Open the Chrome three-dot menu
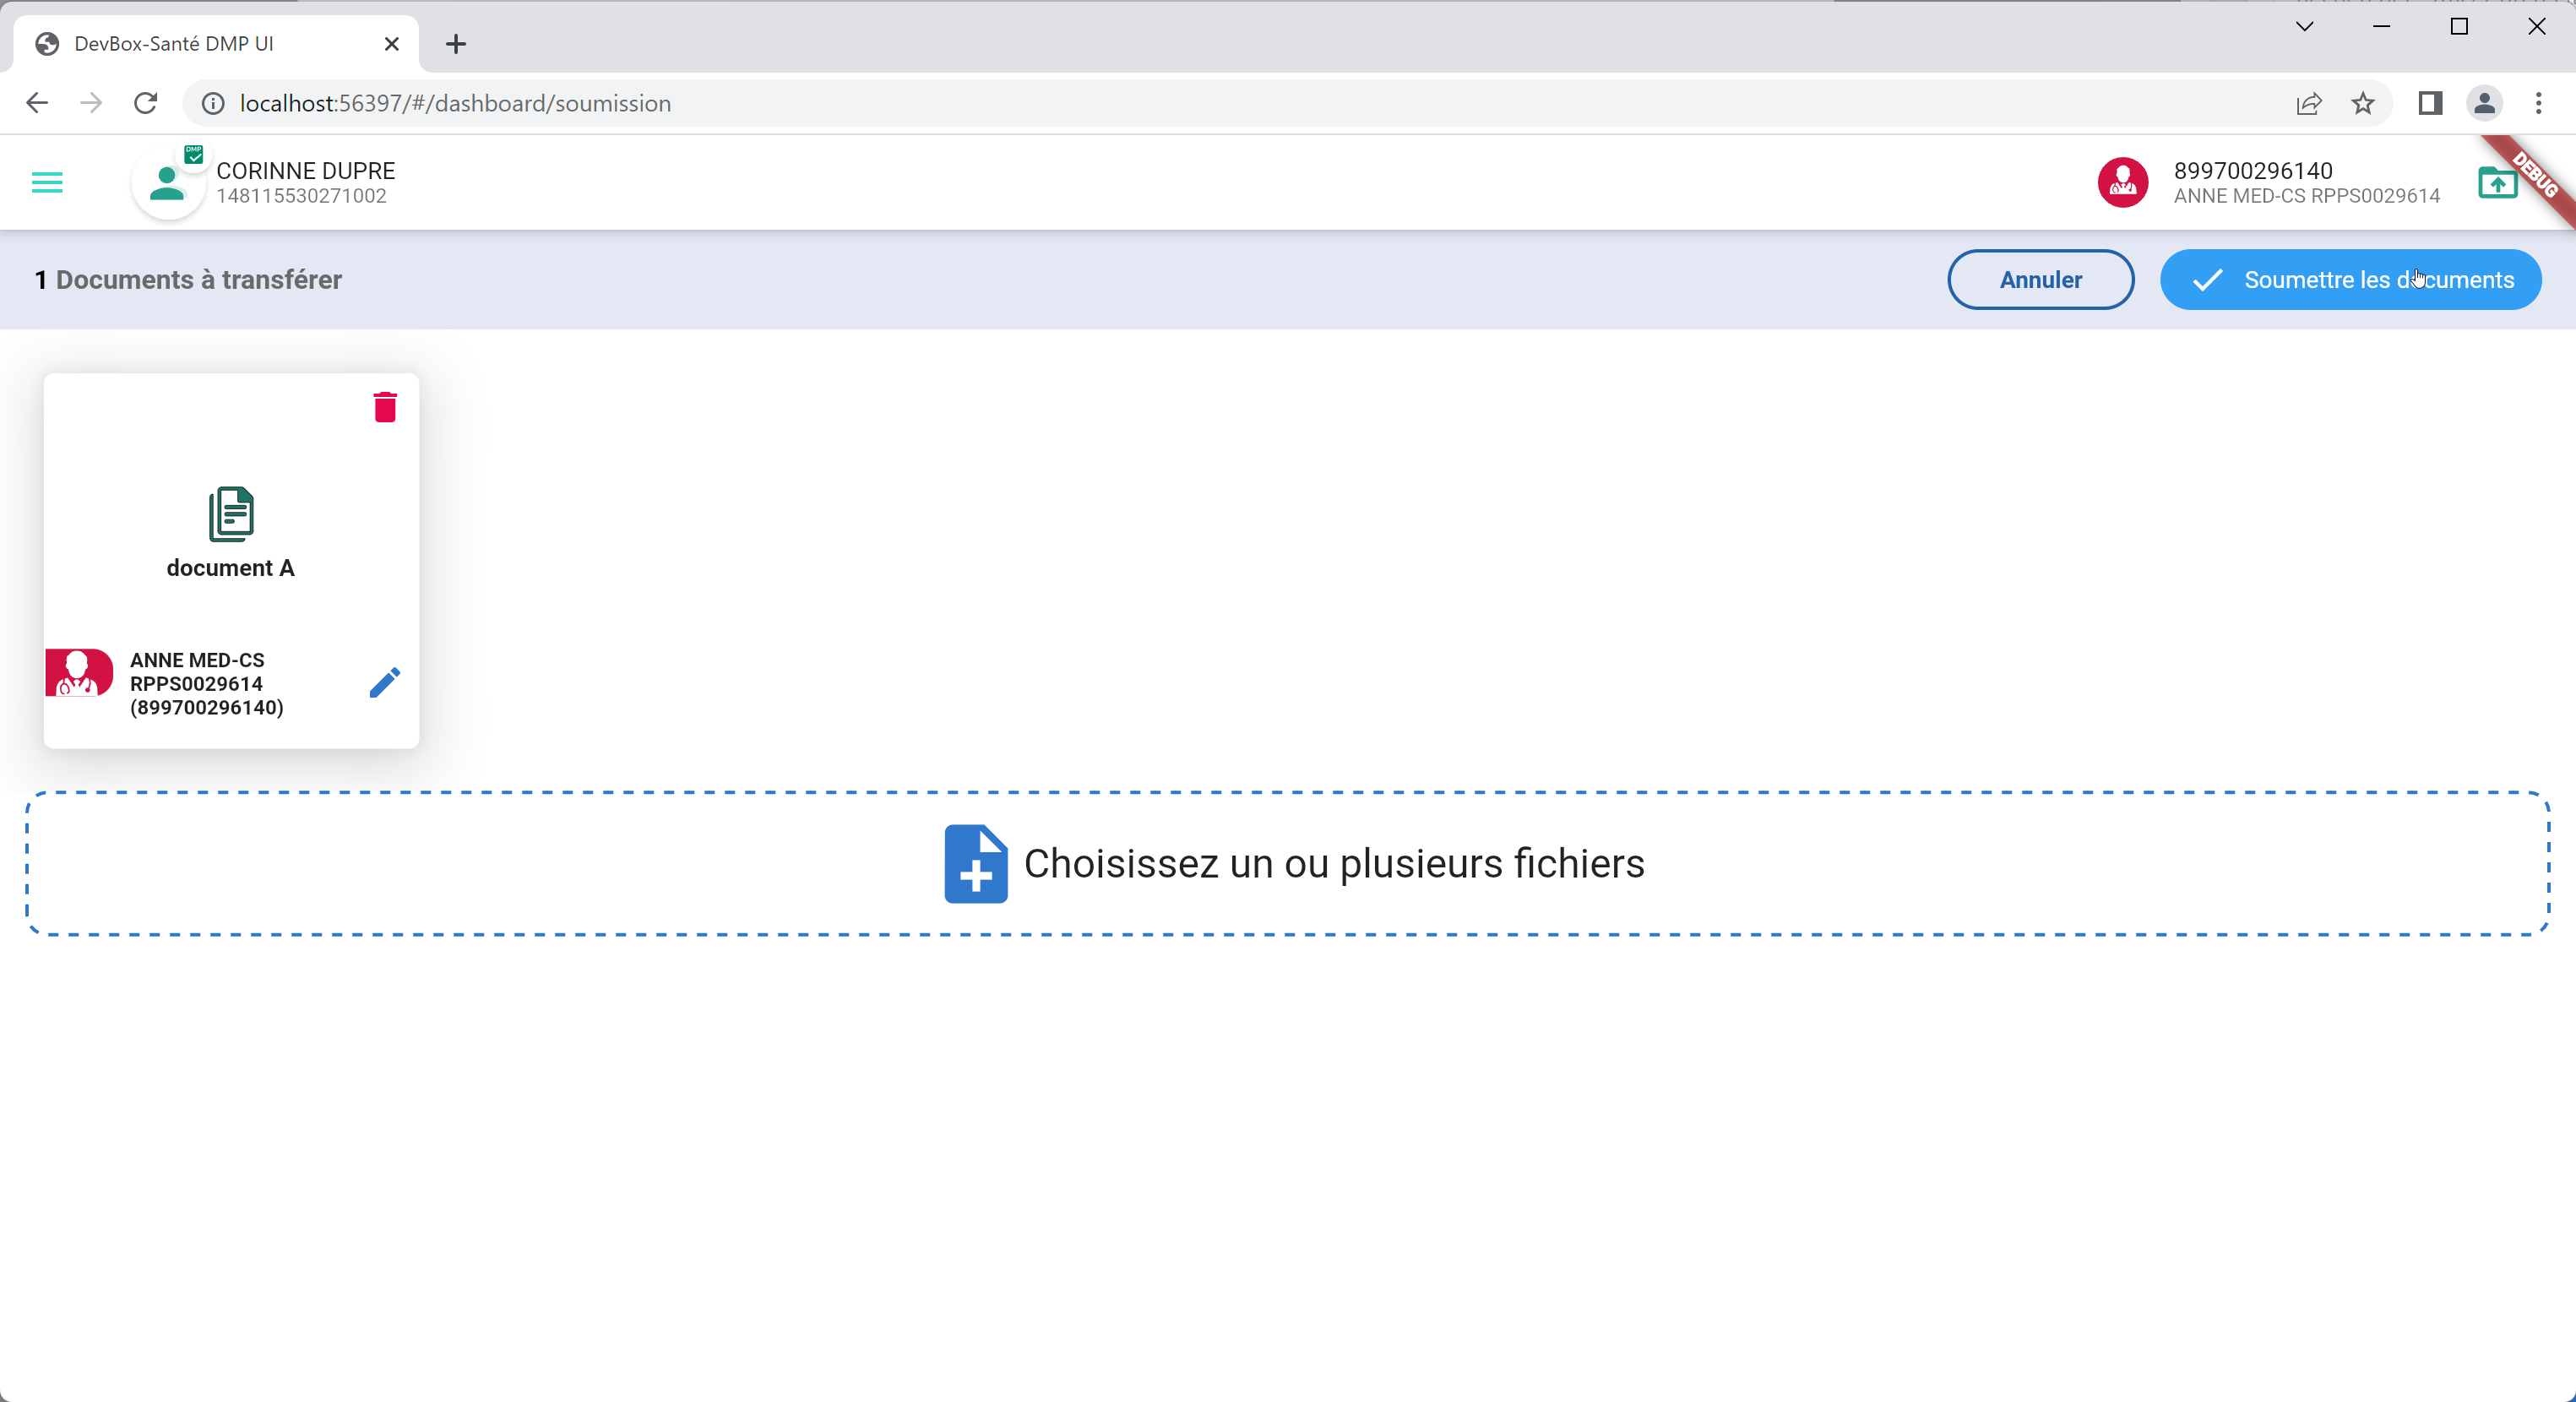This screenshot has width=2576, height=1402. (2538, 103)
